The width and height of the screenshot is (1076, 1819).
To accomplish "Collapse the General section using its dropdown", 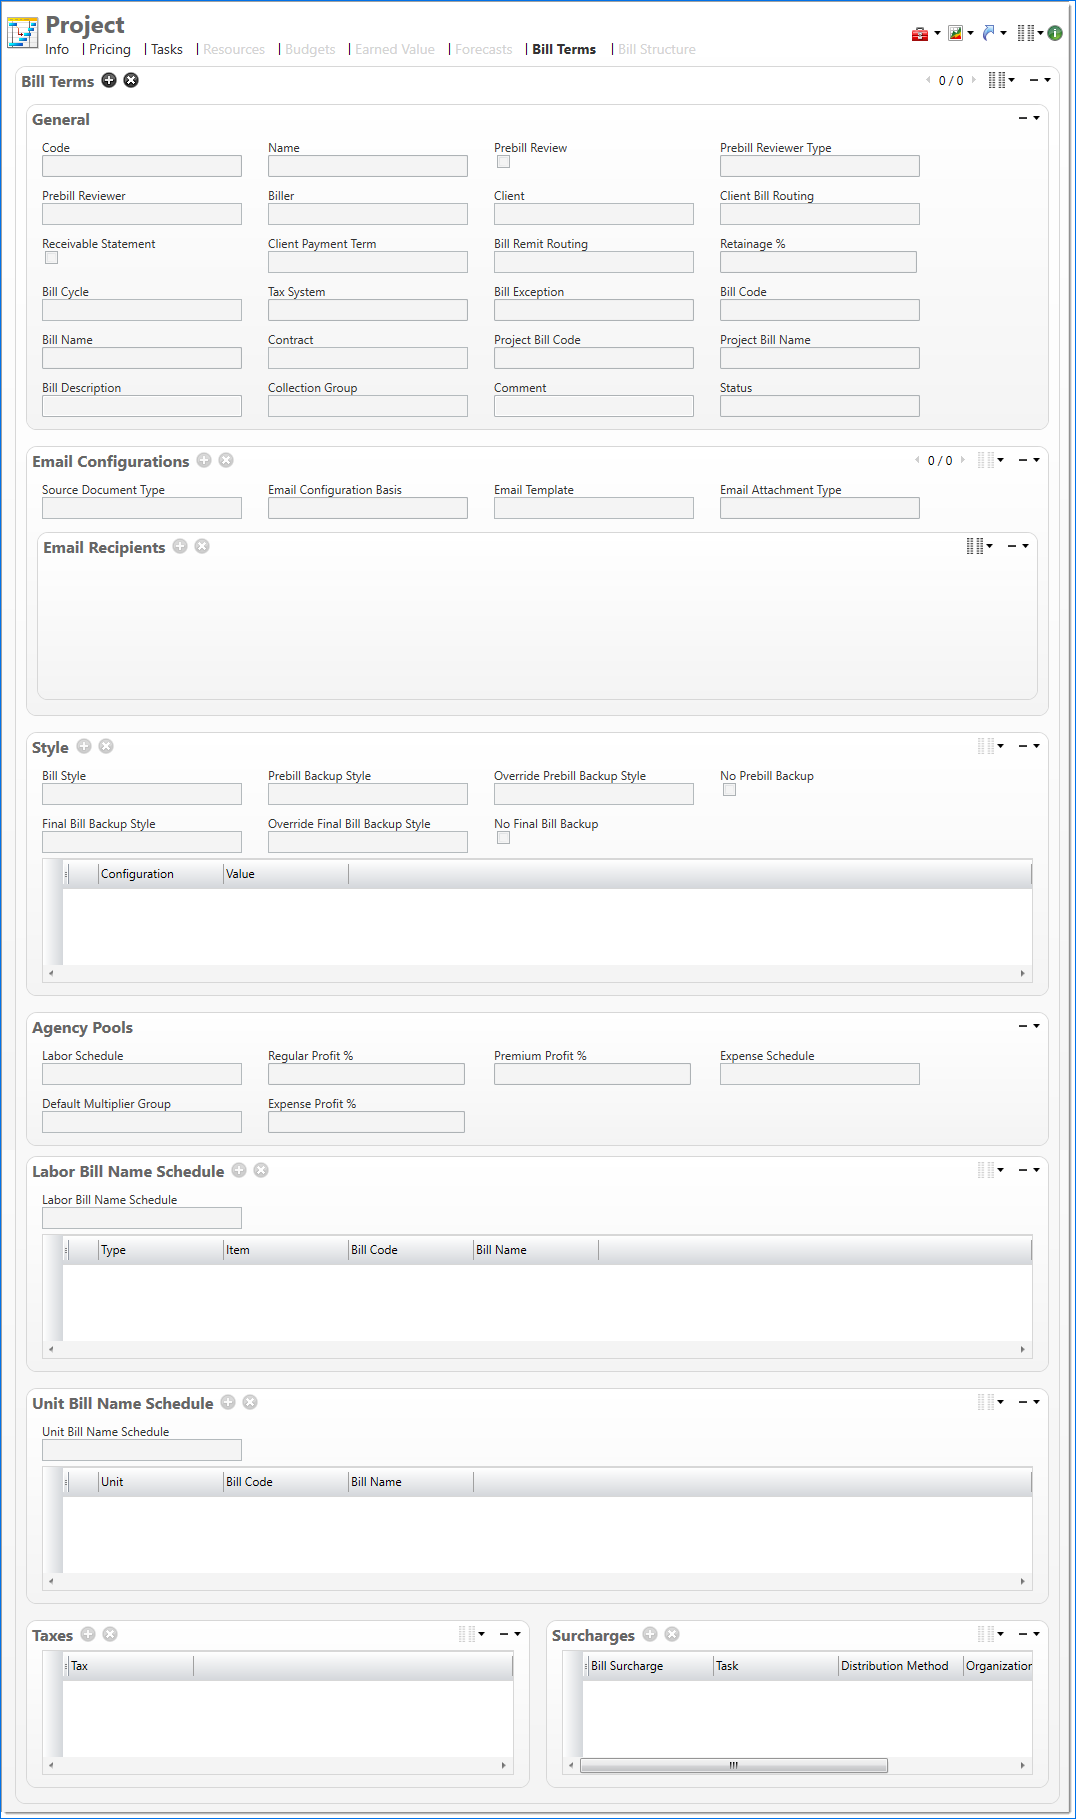I will [1030, 118].
